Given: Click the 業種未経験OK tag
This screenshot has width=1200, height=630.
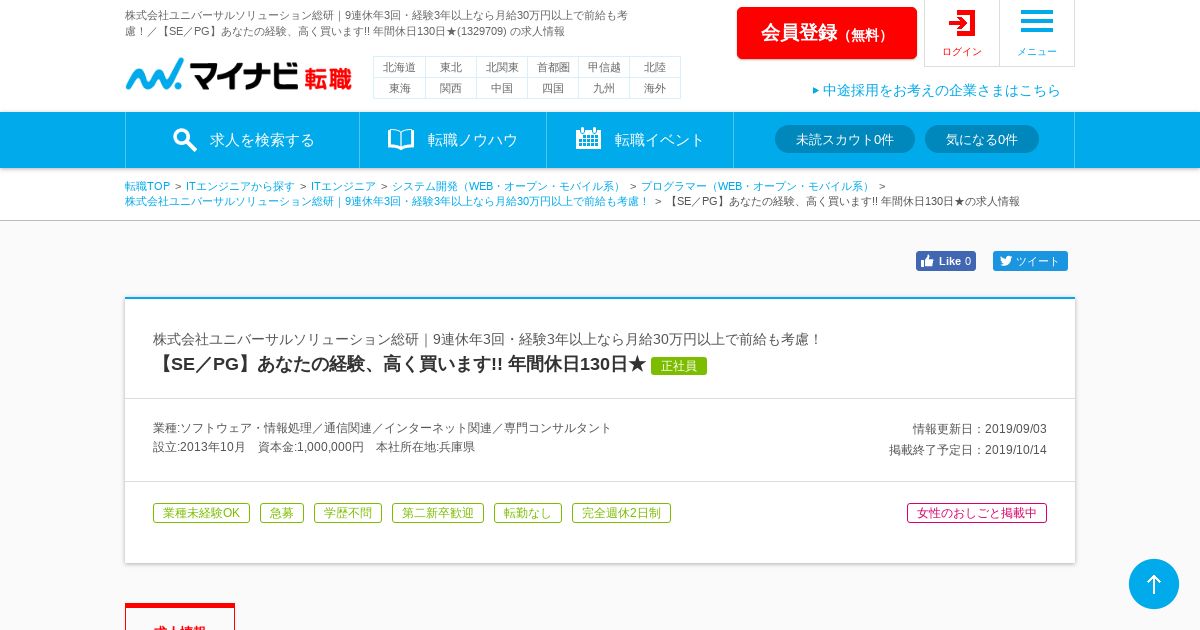Looking at the screenshot, I should (201, 513).
